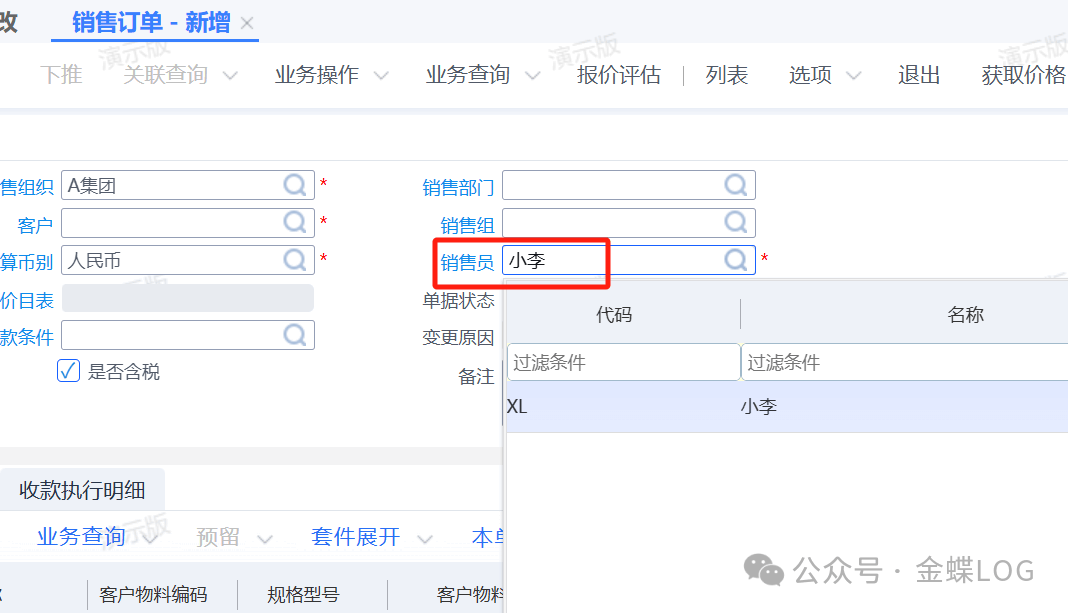Screen dimensions: 1068x613
Task: Uncheck the 是否含税 checkbox
Action: pyautogui.click(x=68, y=371)
